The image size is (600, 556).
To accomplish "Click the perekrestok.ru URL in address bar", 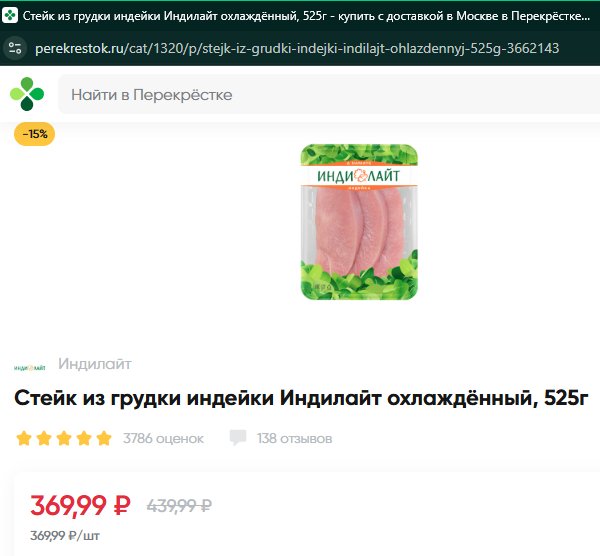I will coord(297,48).
